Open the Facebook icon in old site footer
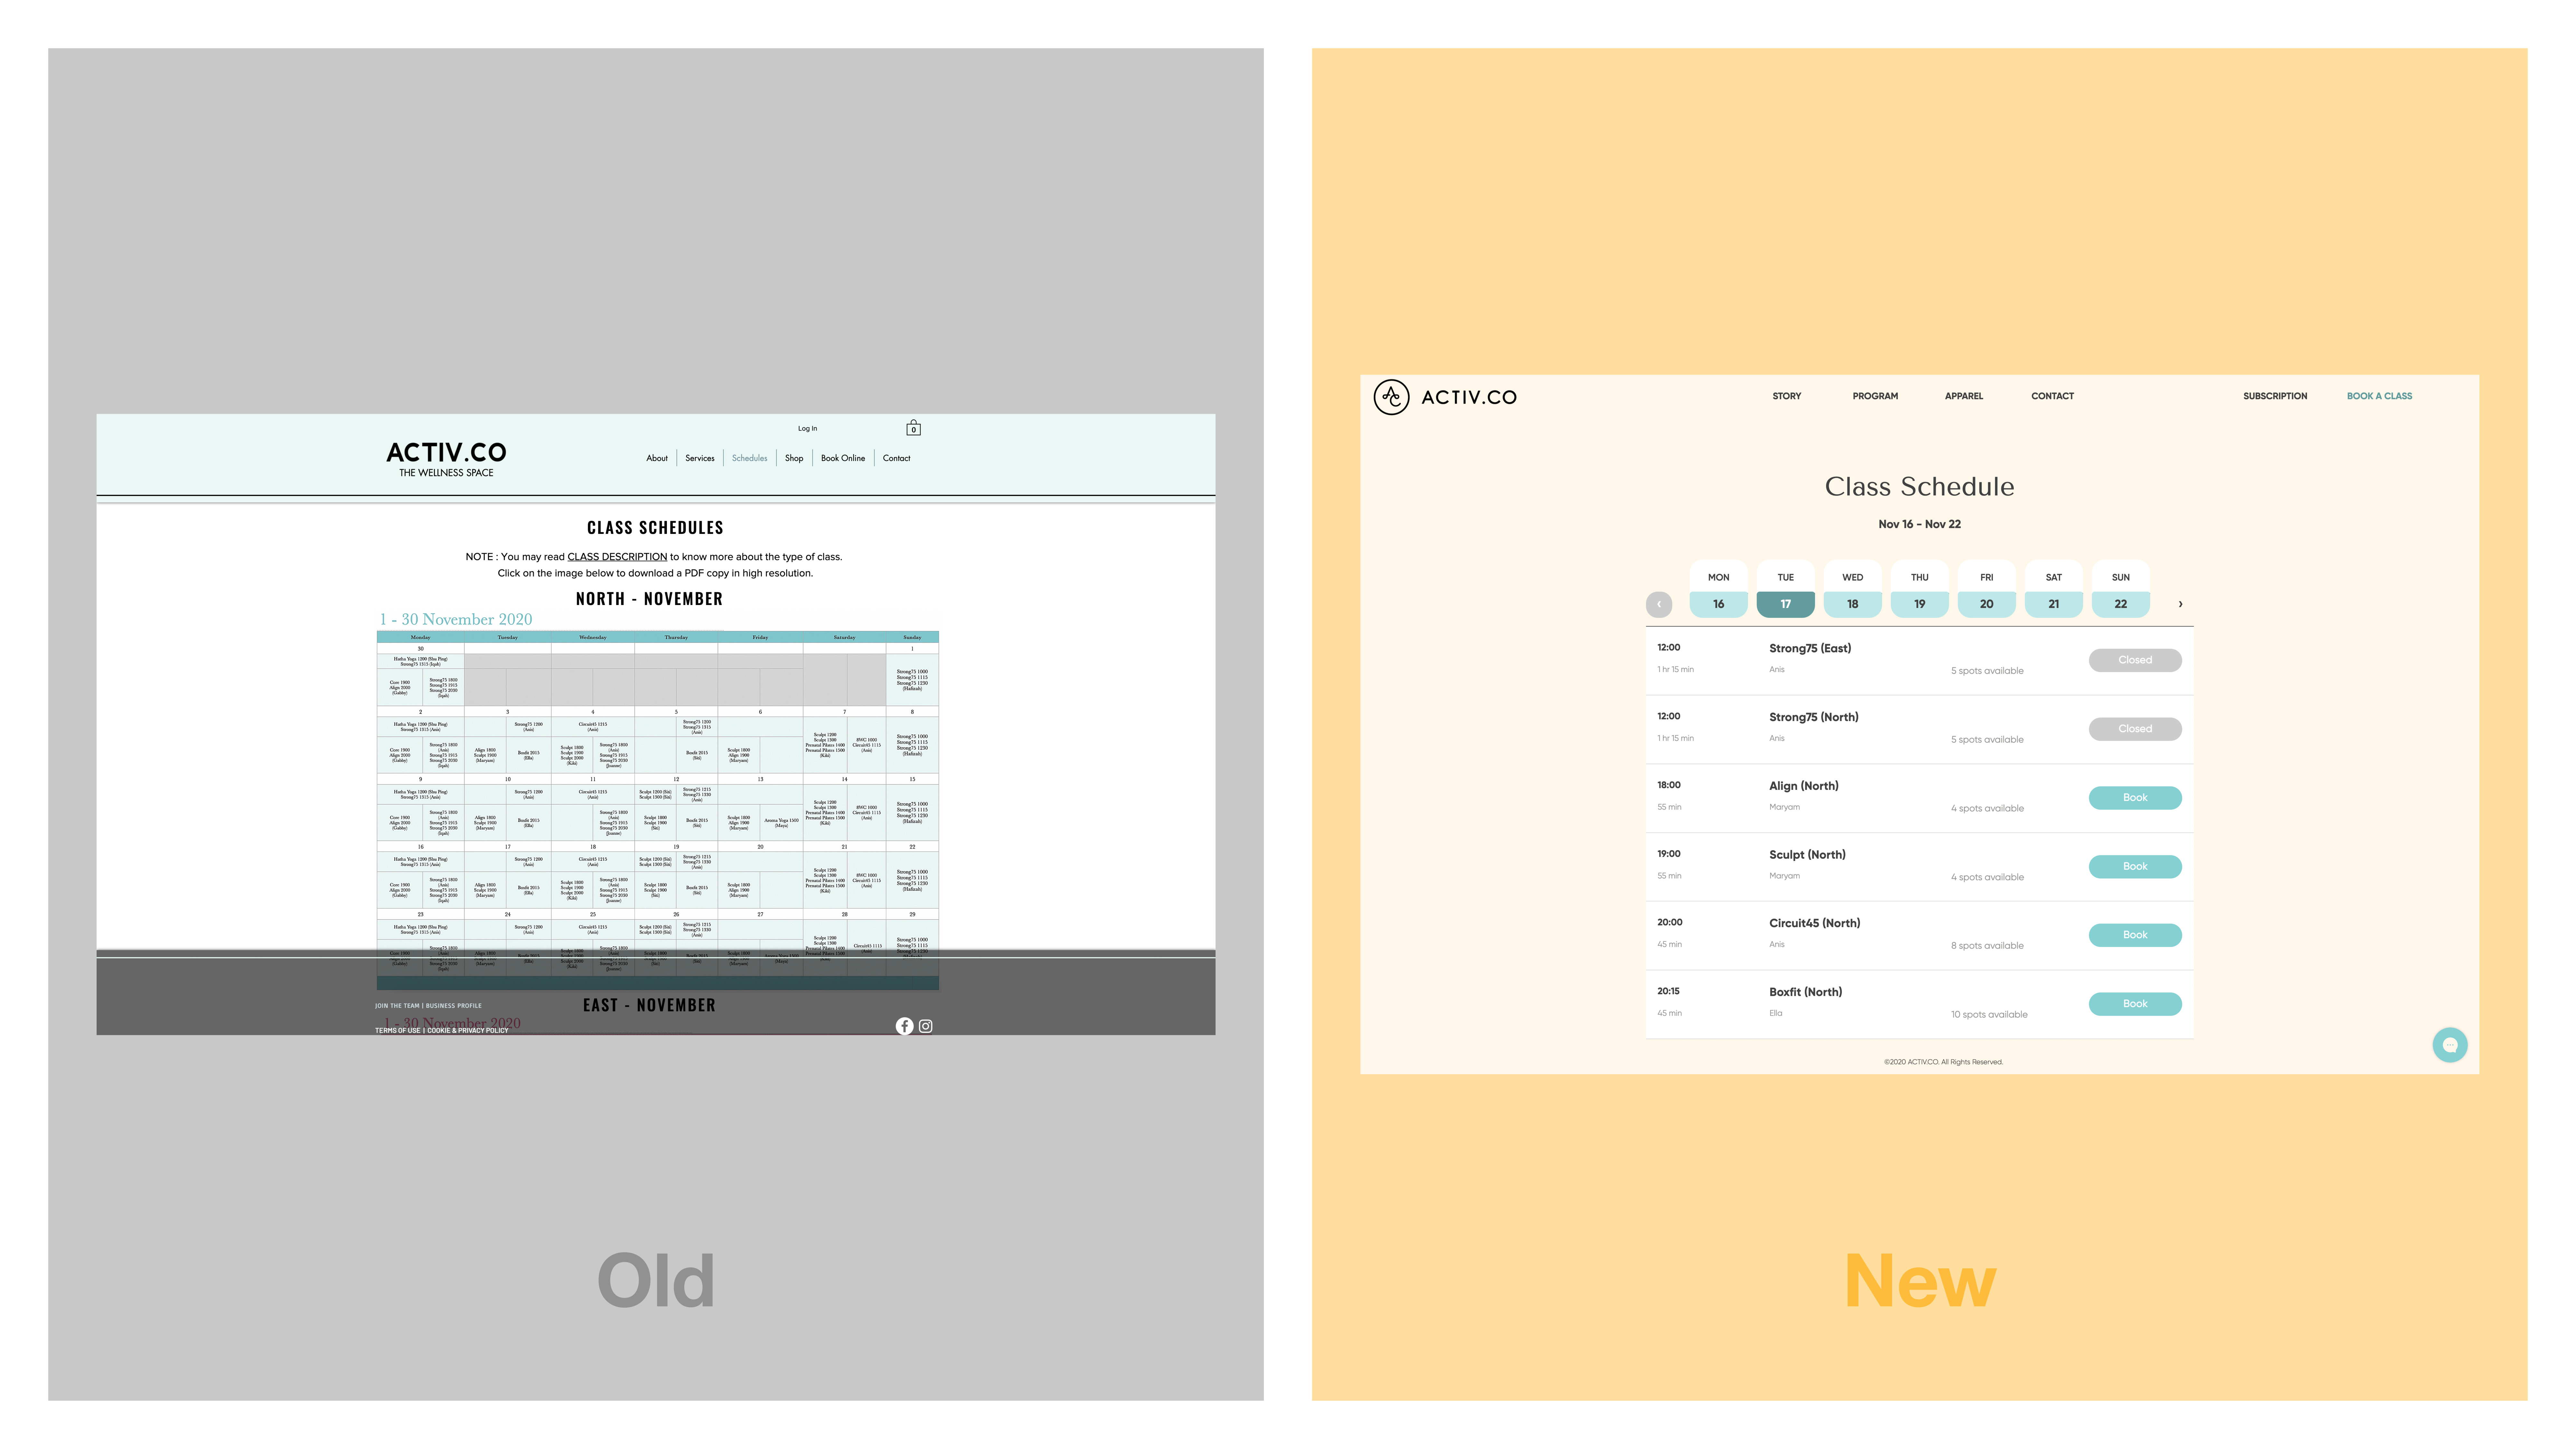 tap(904, 1026)
